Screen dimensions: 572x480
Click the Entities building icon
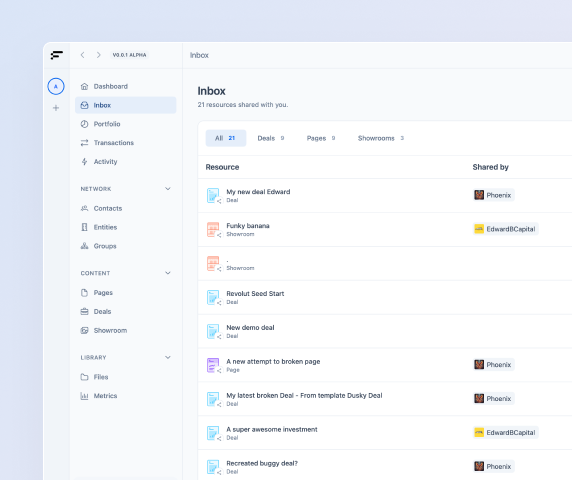click(84, 227)
